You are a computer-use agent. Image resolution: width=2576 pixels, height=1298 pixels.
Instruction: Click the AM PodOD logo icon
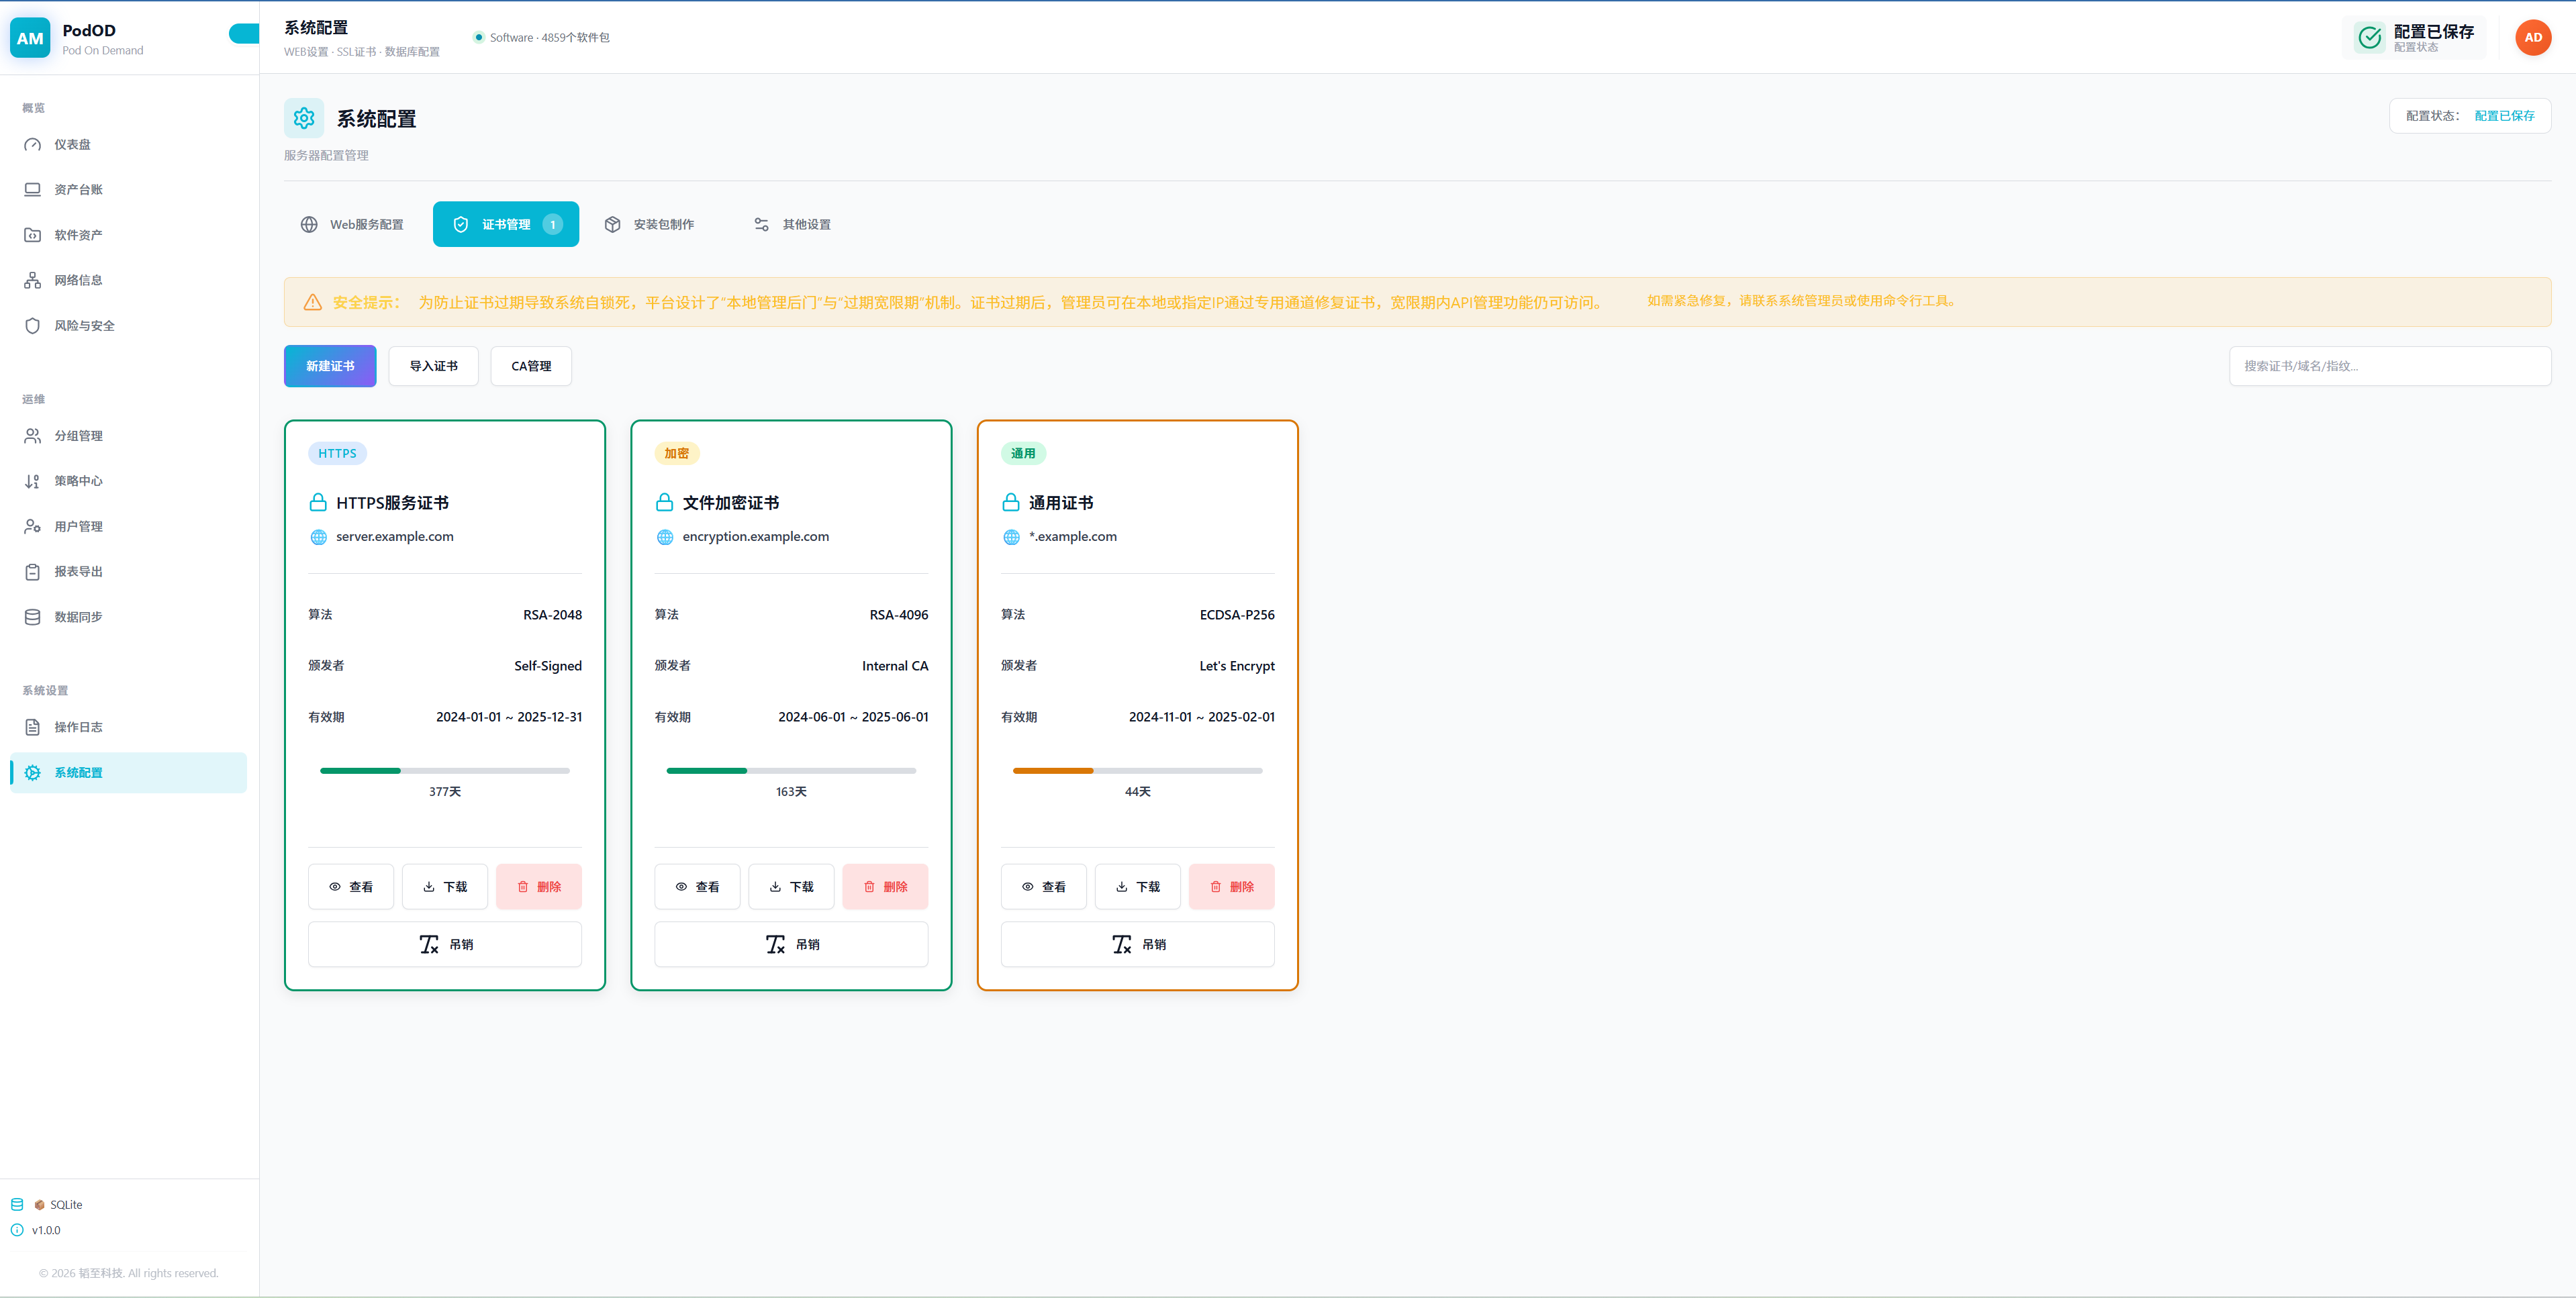[30, 38]
